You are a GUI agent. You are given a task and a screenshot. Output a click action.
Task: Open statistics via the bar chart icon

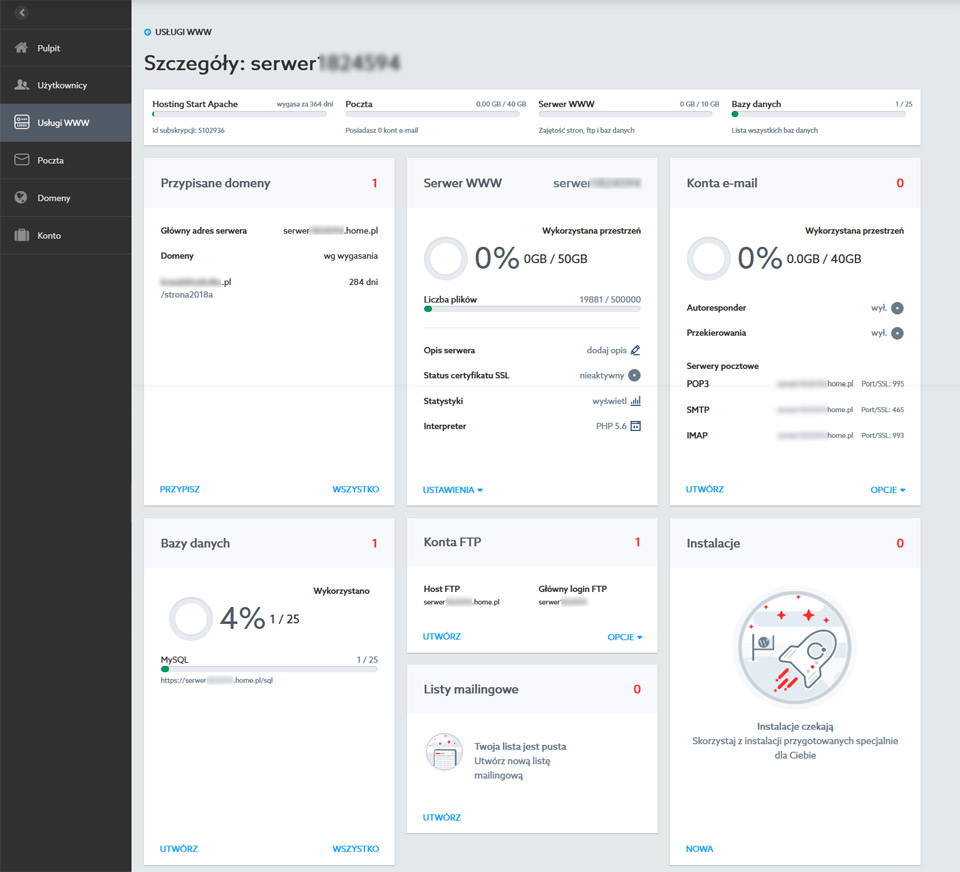[636, 401]
